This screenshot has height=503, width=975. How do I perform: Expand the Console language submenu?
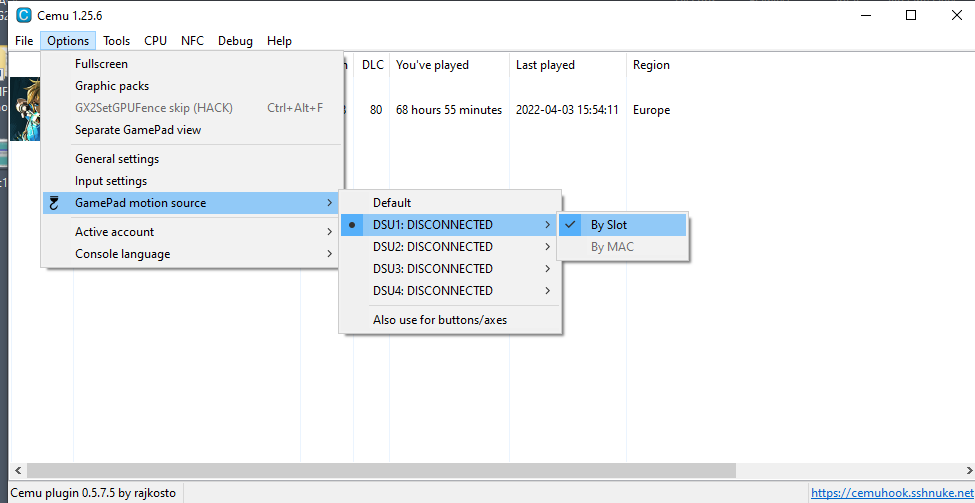[x=192, y=254]
